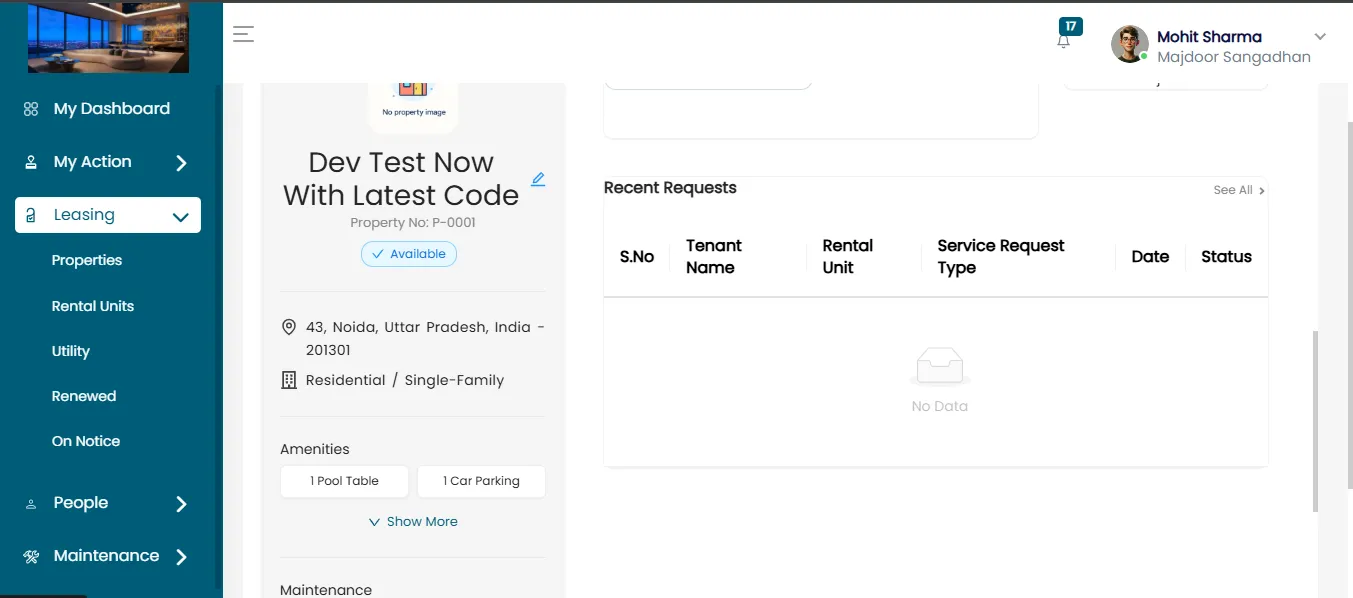The height and width of the screenshot is (598, 1353).
Task: Go to My Dashboard
Action: 112,109
